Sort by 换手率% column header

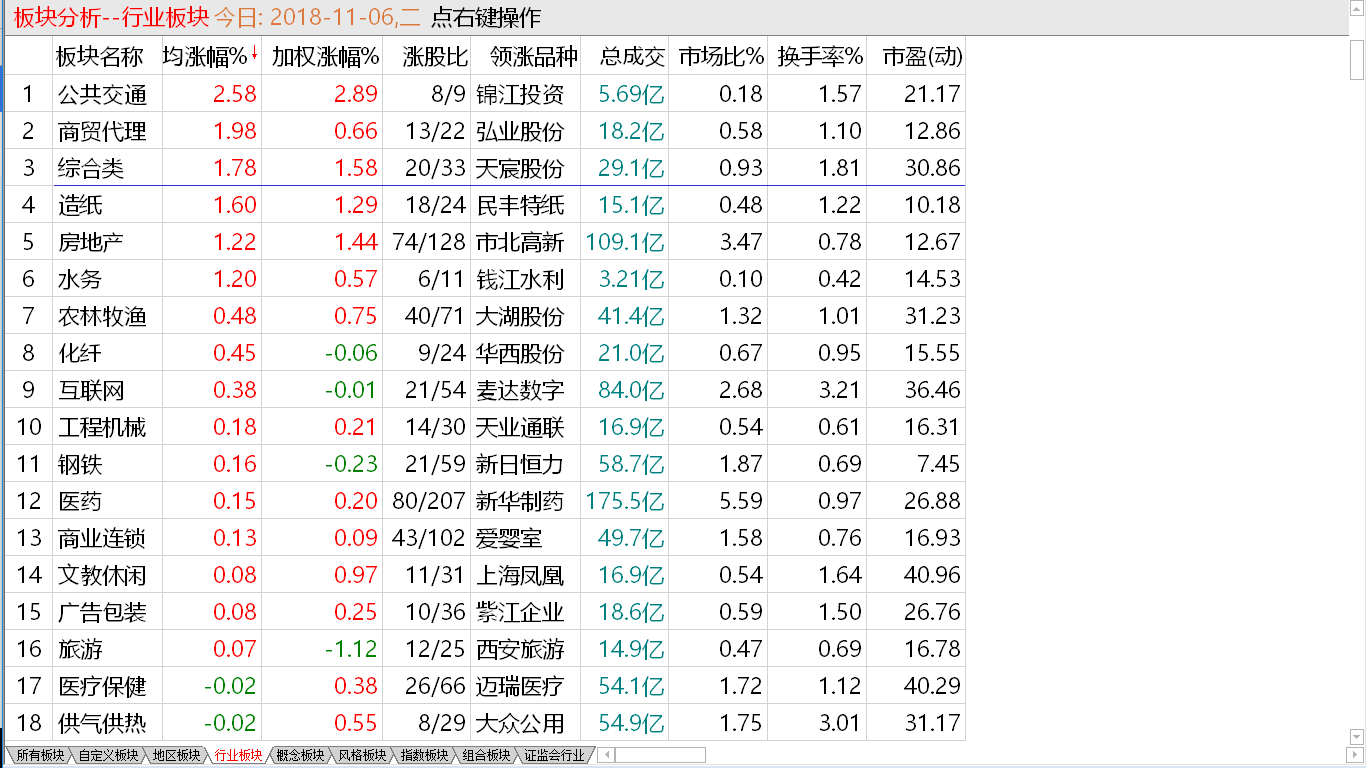817,57
